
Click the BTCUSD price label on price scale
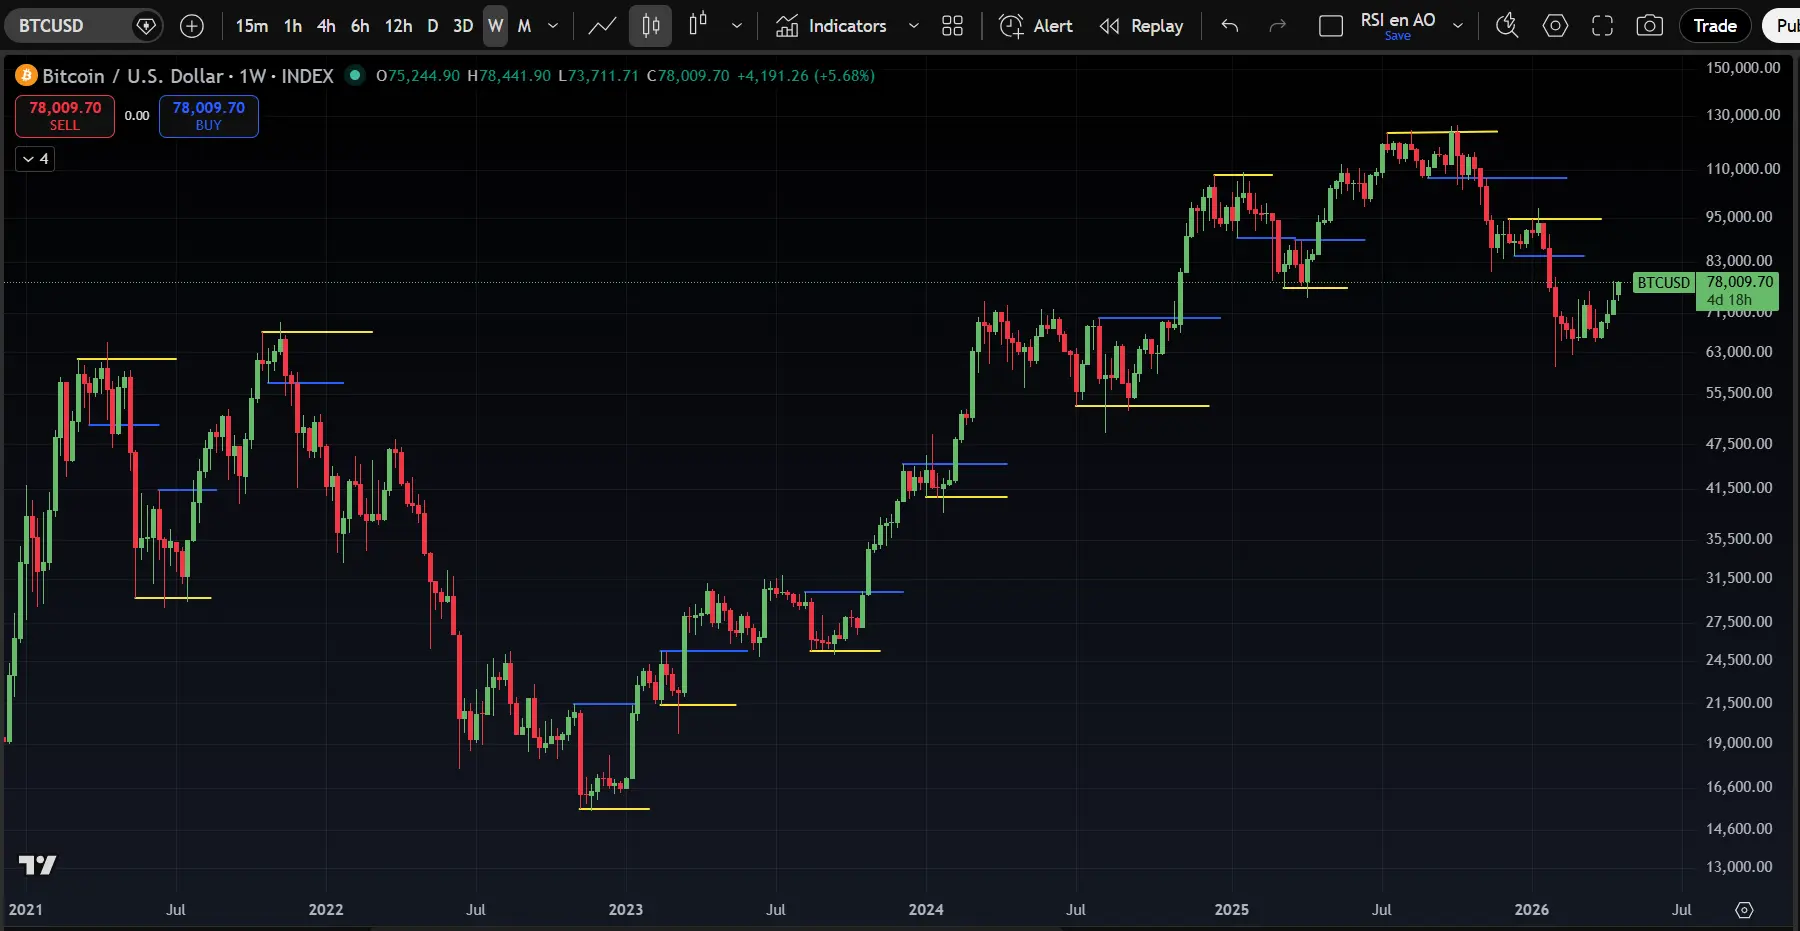tap(1663, 283)
